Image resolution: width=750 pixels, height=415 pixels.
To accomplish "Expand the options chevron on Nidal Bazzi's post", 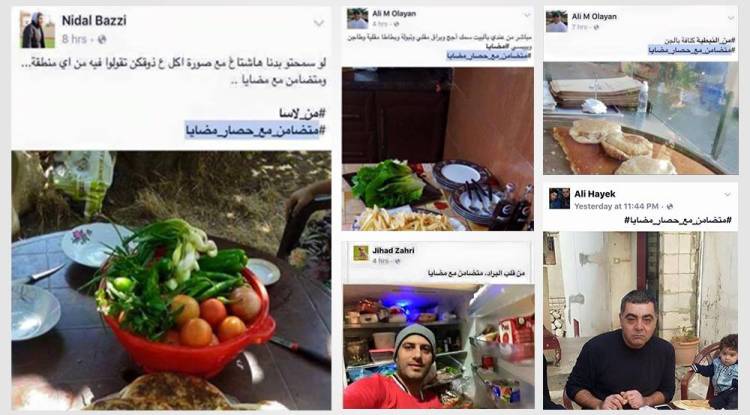I will pos(319,22).
